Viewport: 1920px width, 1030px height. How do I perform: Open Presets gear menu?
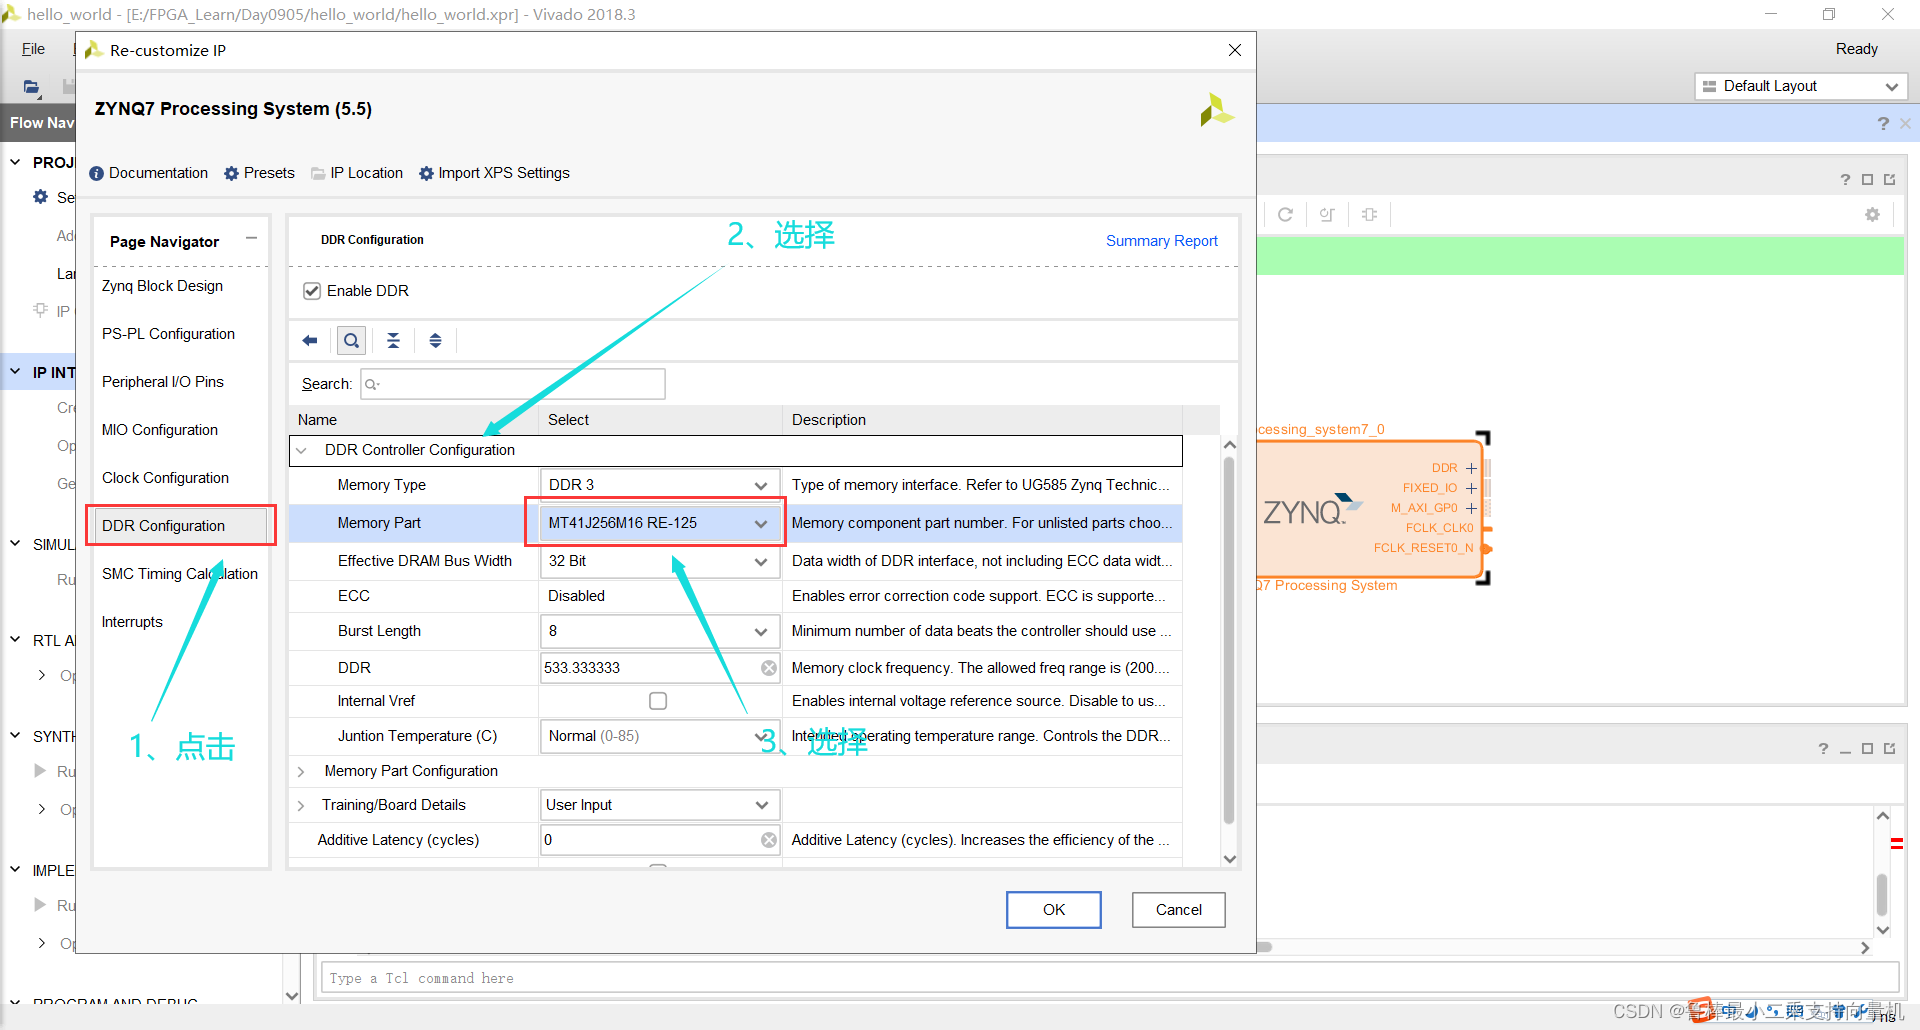232,173
